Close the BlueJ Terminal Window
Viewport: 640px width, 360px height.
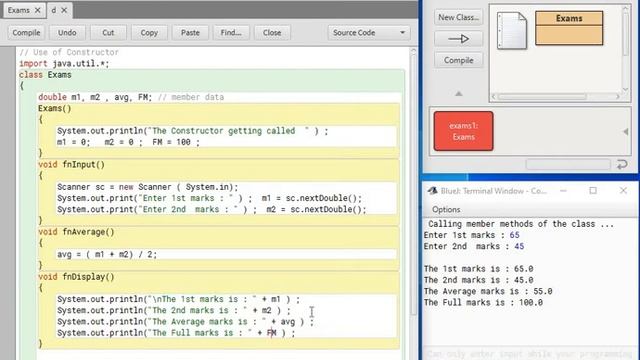click(x=623, y=191)
